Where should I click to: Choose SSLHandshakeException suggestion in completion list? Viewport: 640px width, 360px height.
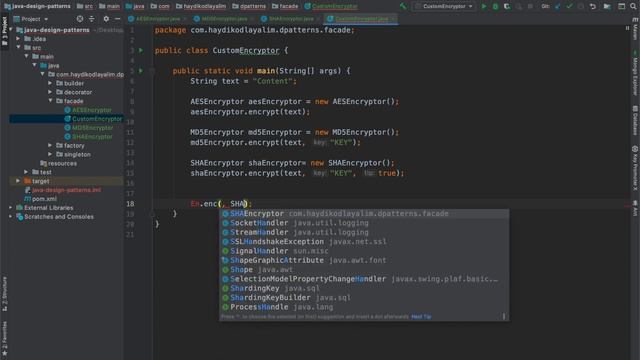[x=364, y=242]
